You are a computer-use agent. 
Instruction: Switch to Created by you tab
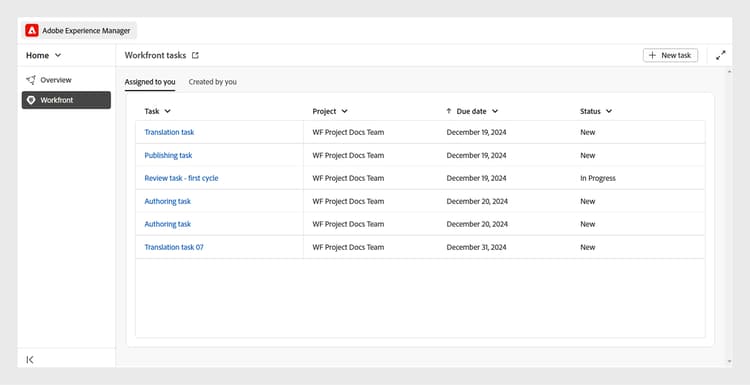tap(212, 82)
